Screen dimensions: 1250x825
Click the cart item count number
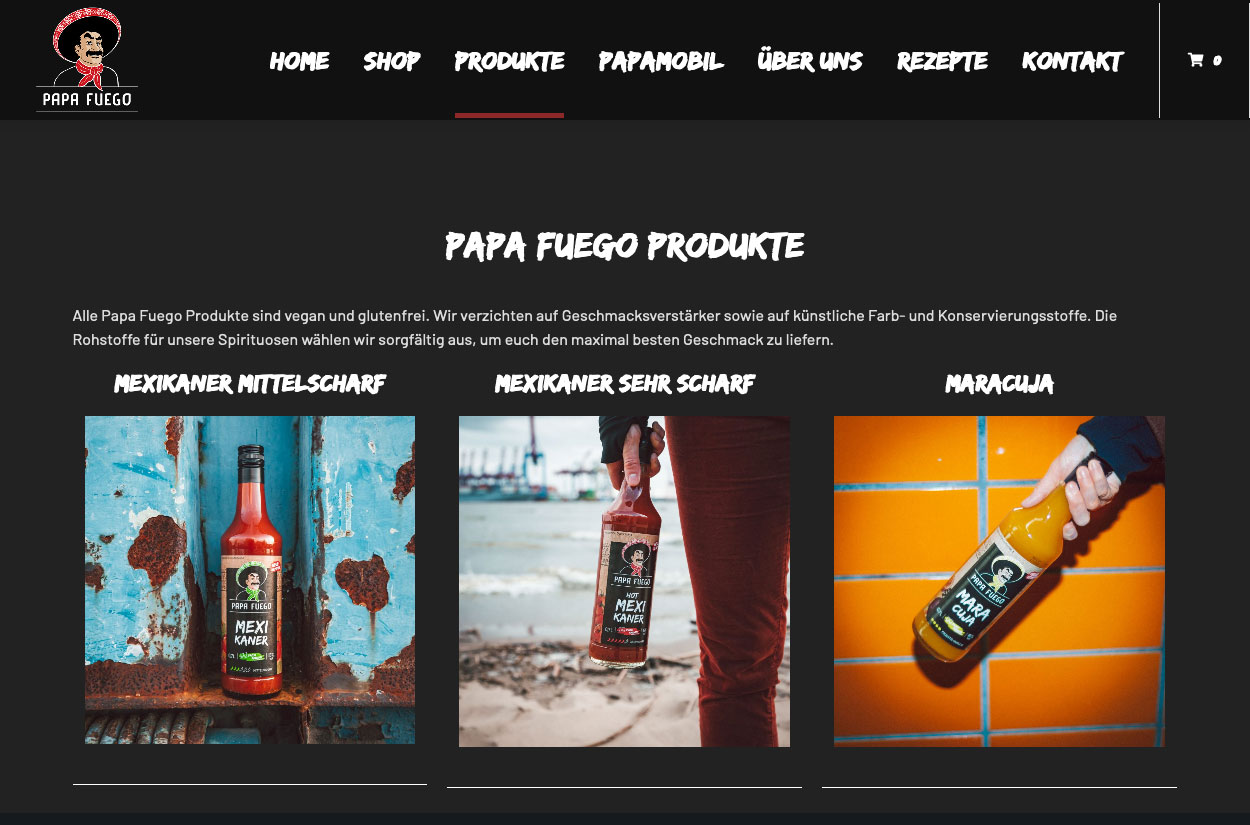pos(1217,61)
